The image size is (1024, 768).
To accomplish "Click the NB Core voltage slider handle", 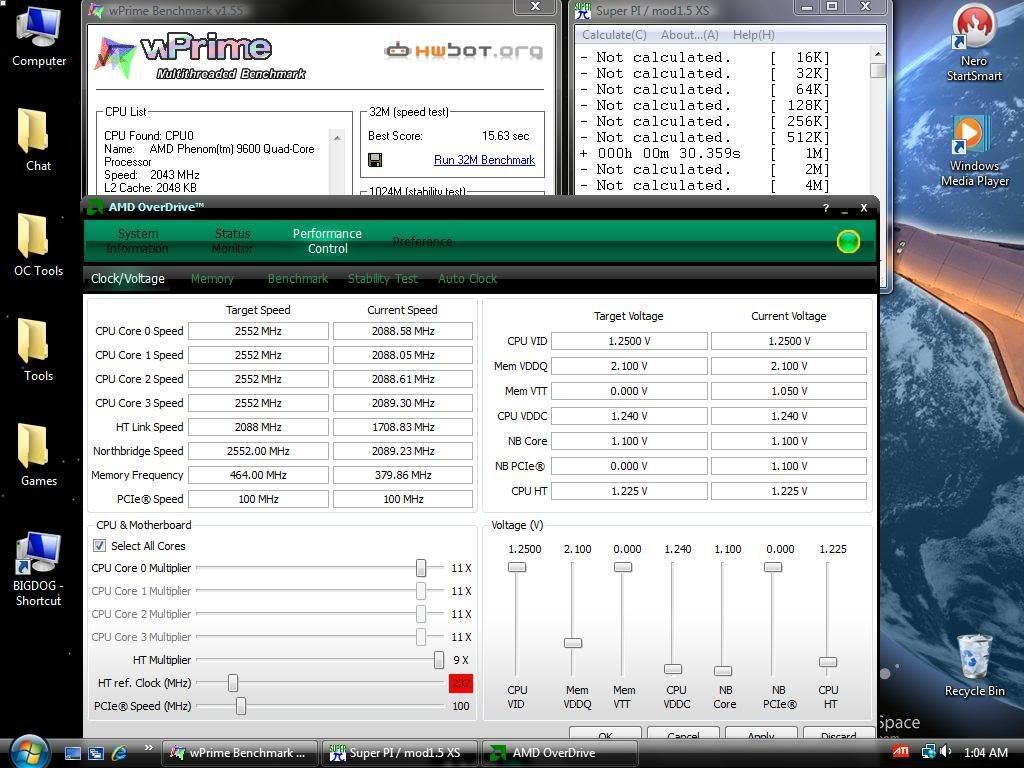I will [x=723, y=671].
